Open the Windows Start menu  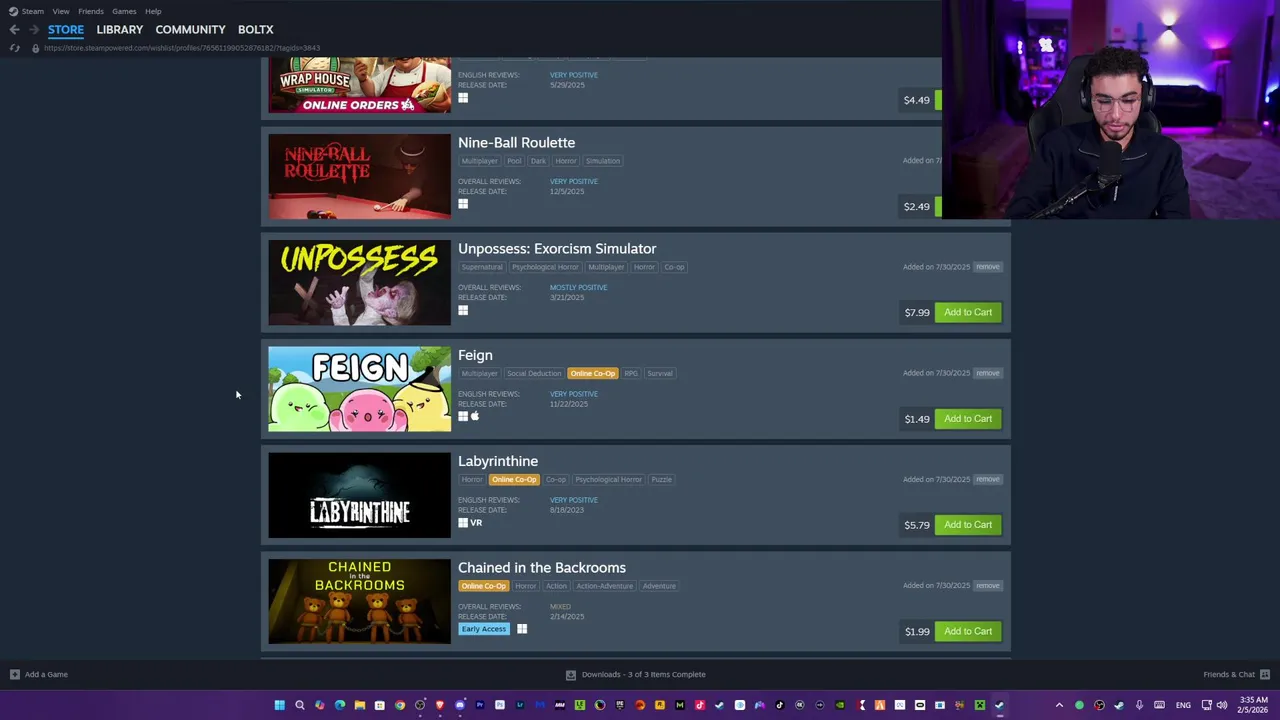(x=279, y=705)
